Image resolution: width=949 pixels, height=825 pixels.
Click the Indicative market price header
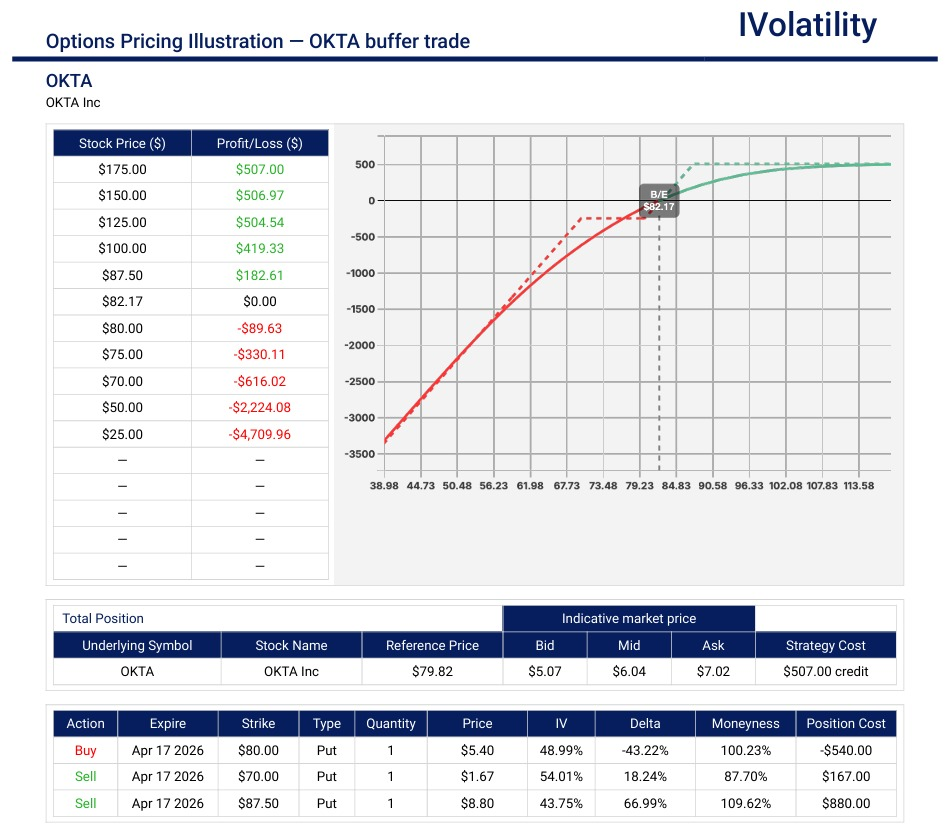click(x=628, y=618)
